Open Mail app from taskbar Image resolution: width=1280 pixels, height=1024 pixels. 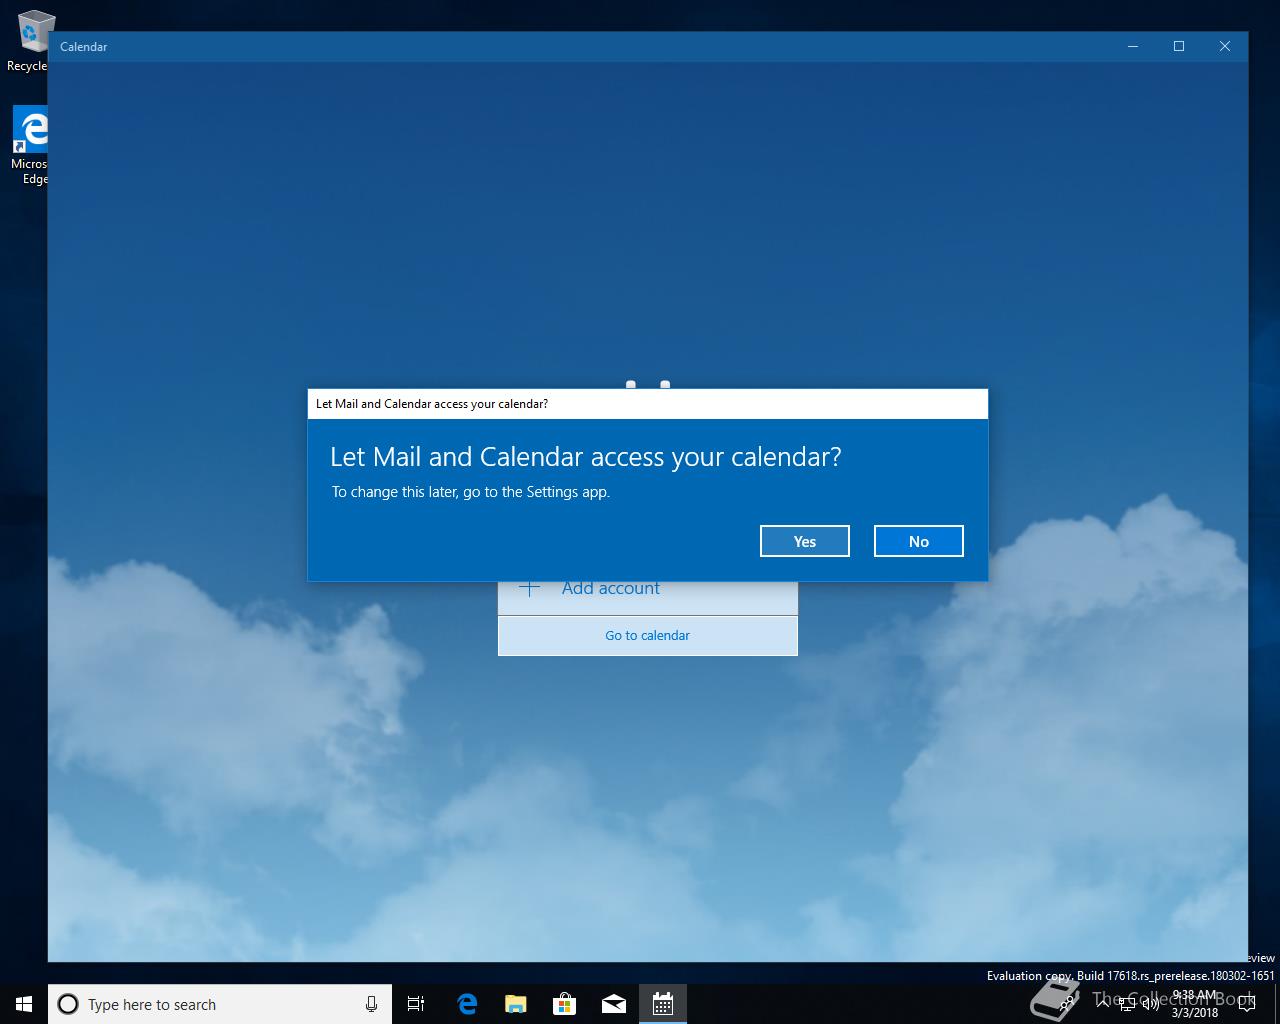pos(614,1004)
